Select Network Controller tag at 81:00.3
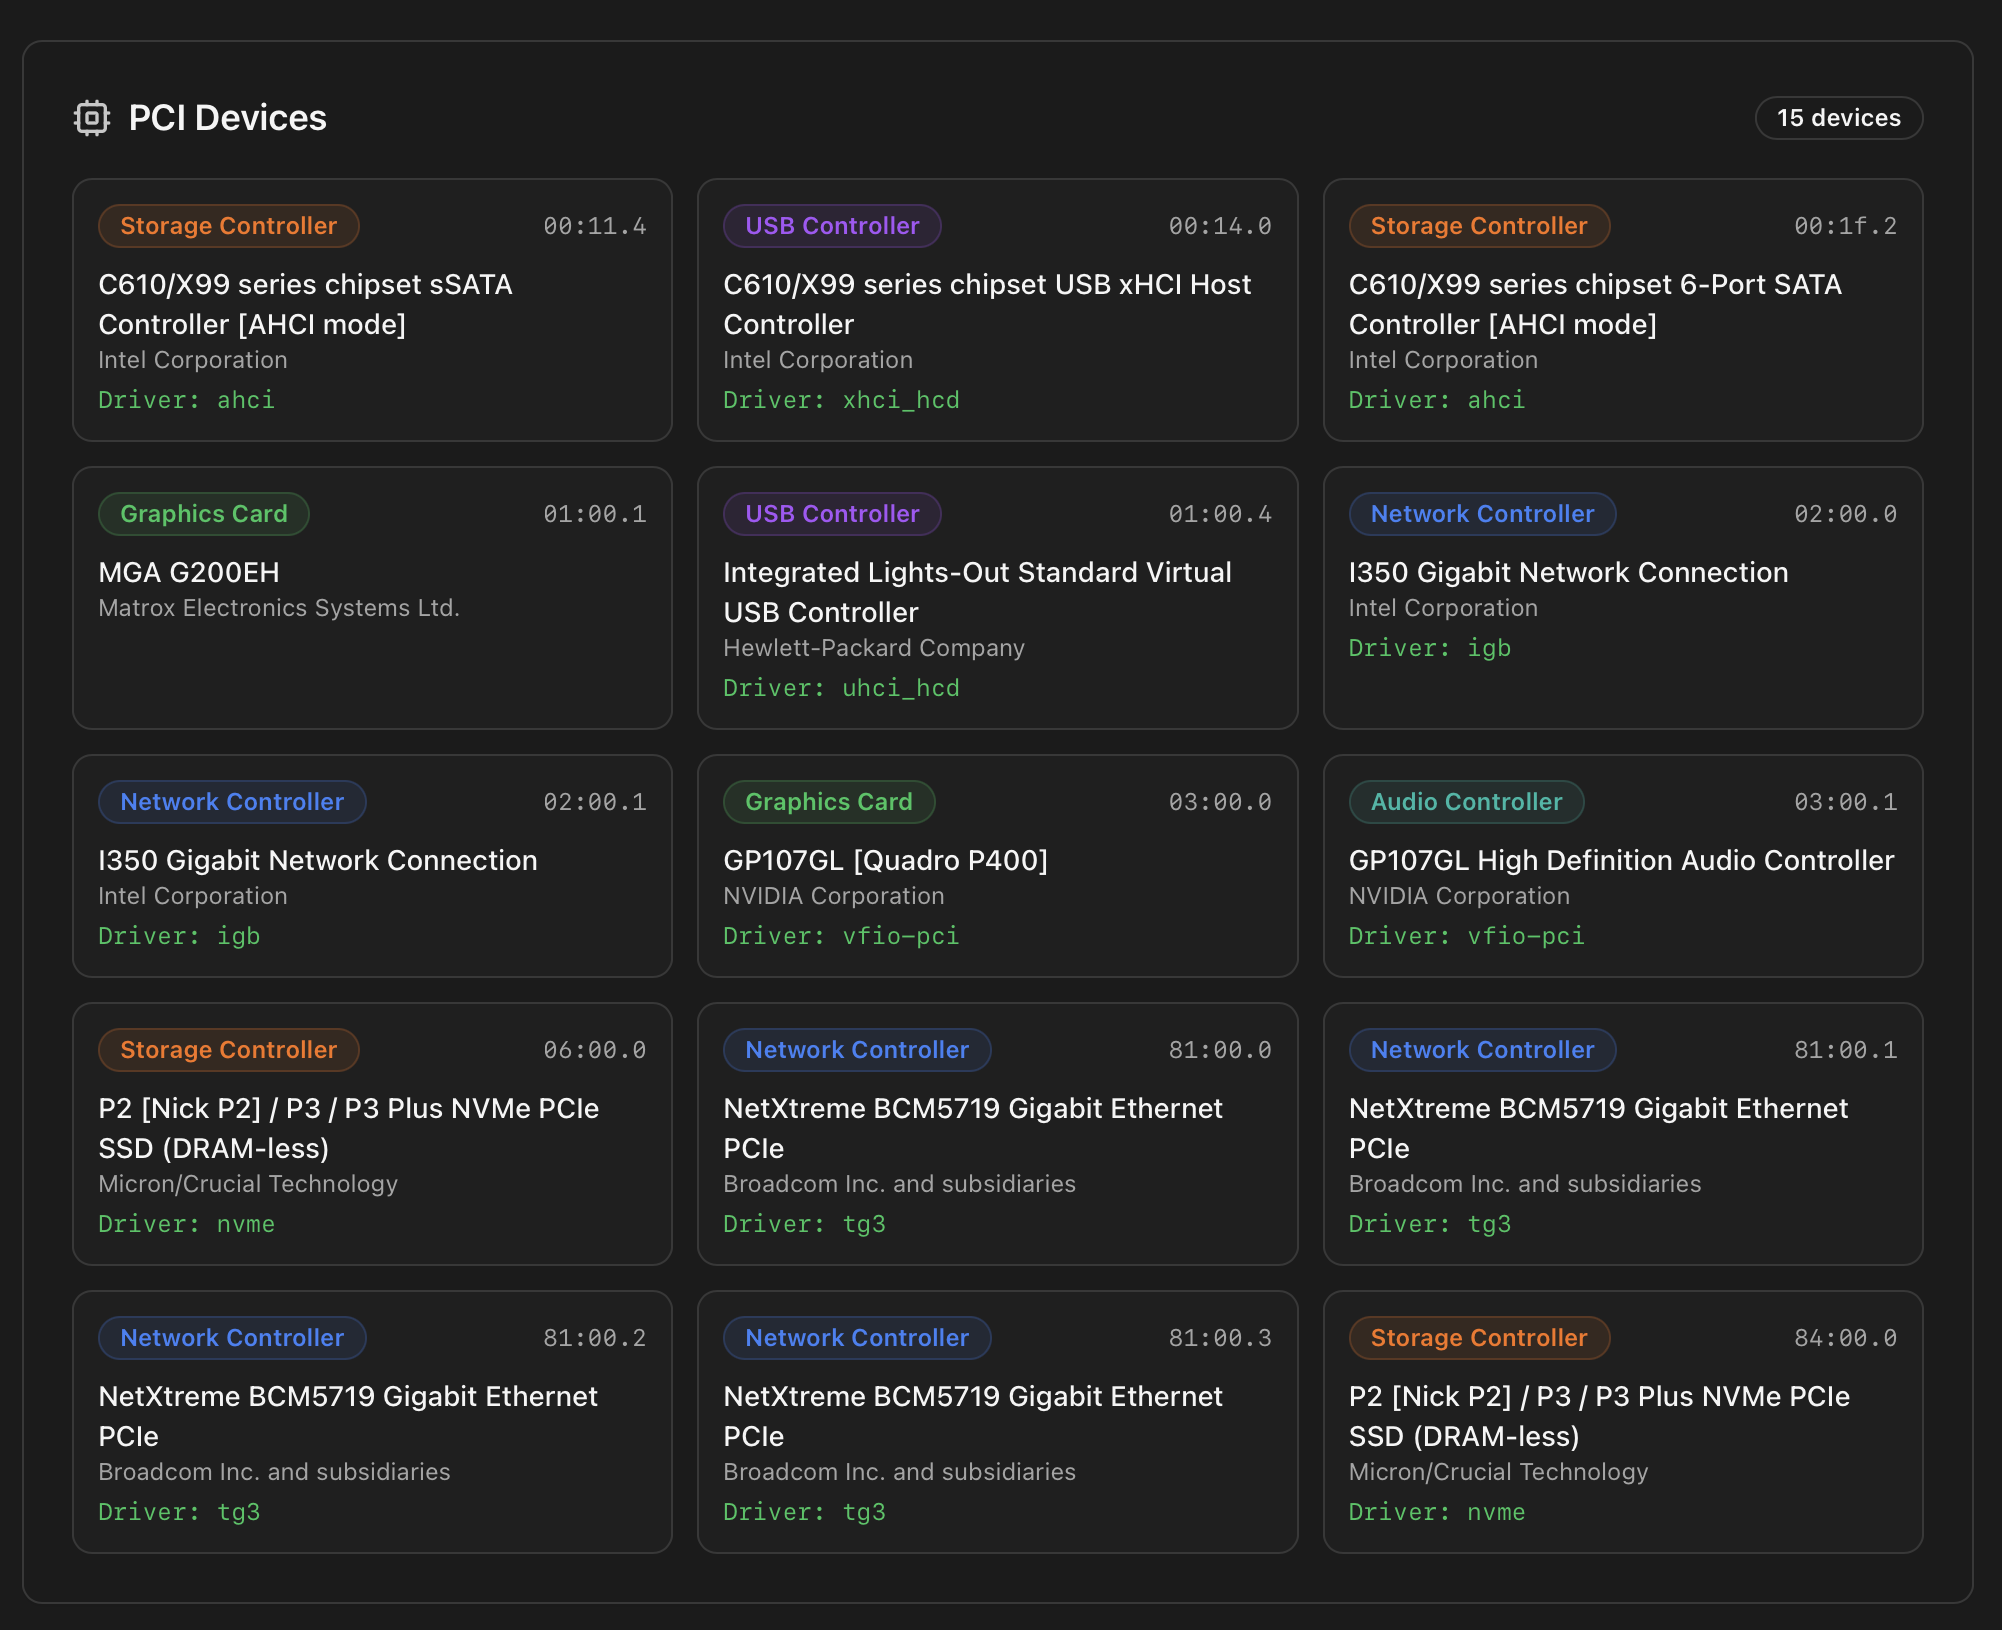Image resolution: width=2002 pixels, height=1630 pixels. tap(857, 1338)
